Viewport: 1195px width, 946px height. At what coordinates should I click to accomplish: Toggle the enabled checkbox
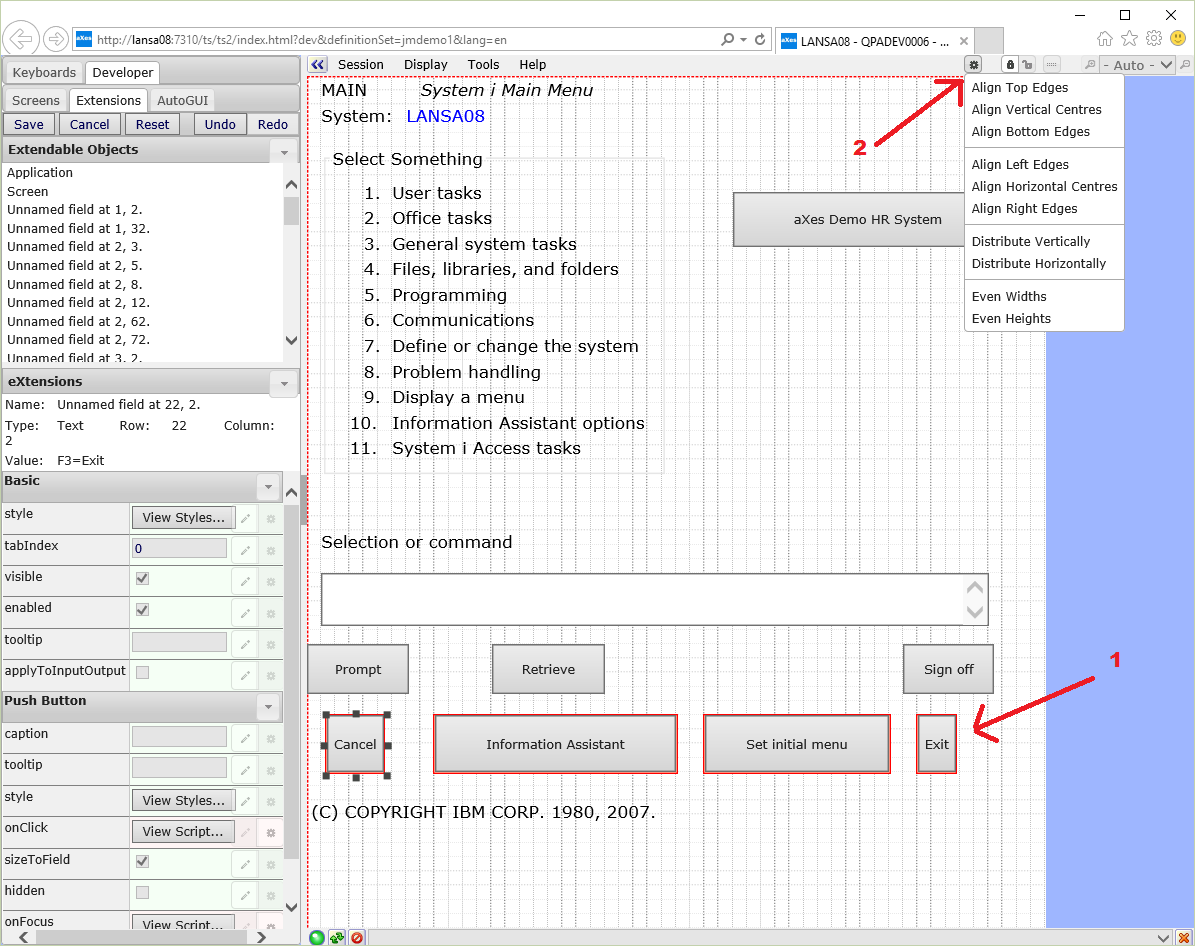pyautogui.click(x=142, y=609)
